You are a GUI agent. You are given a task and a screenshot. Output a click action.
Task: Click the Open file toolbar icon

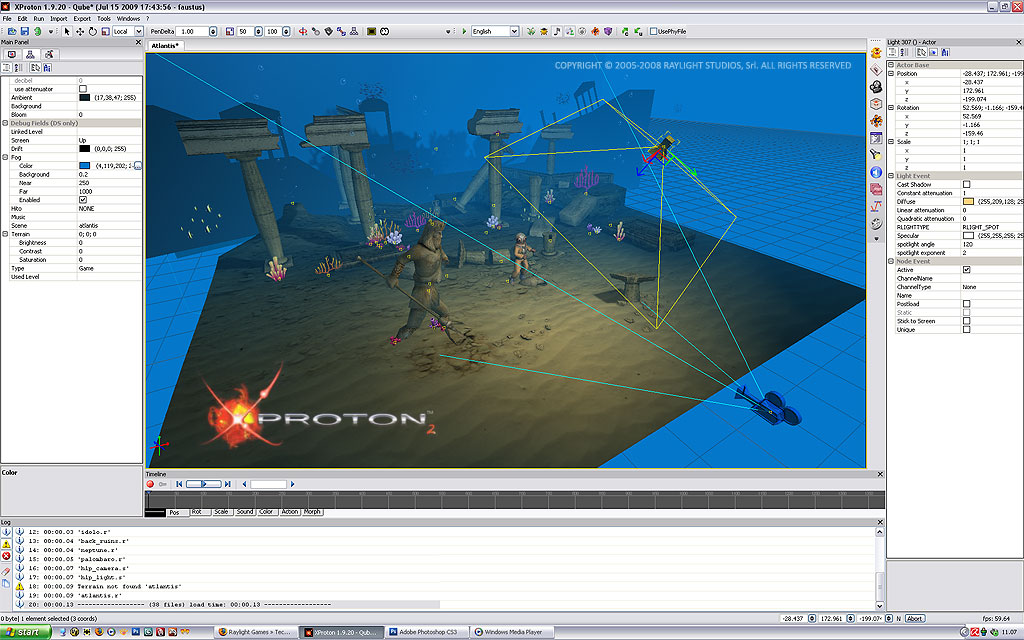click(x=12, y=31)
